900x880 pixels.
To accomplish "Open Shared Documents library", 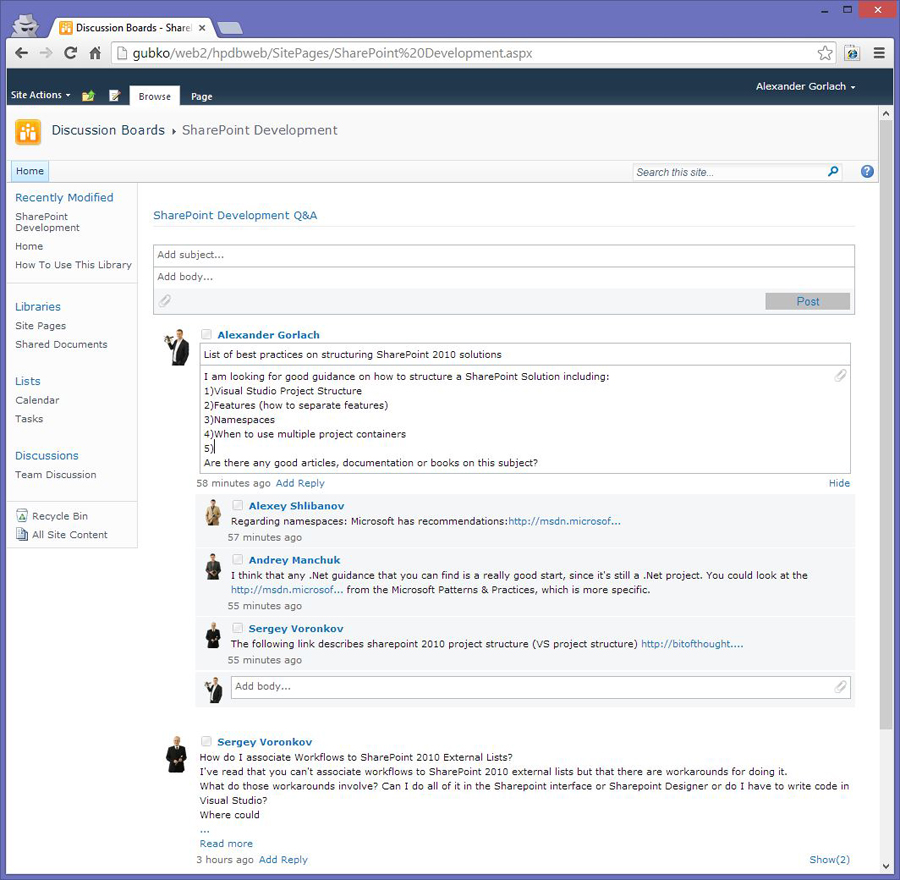I will click(x=61, y=344).
